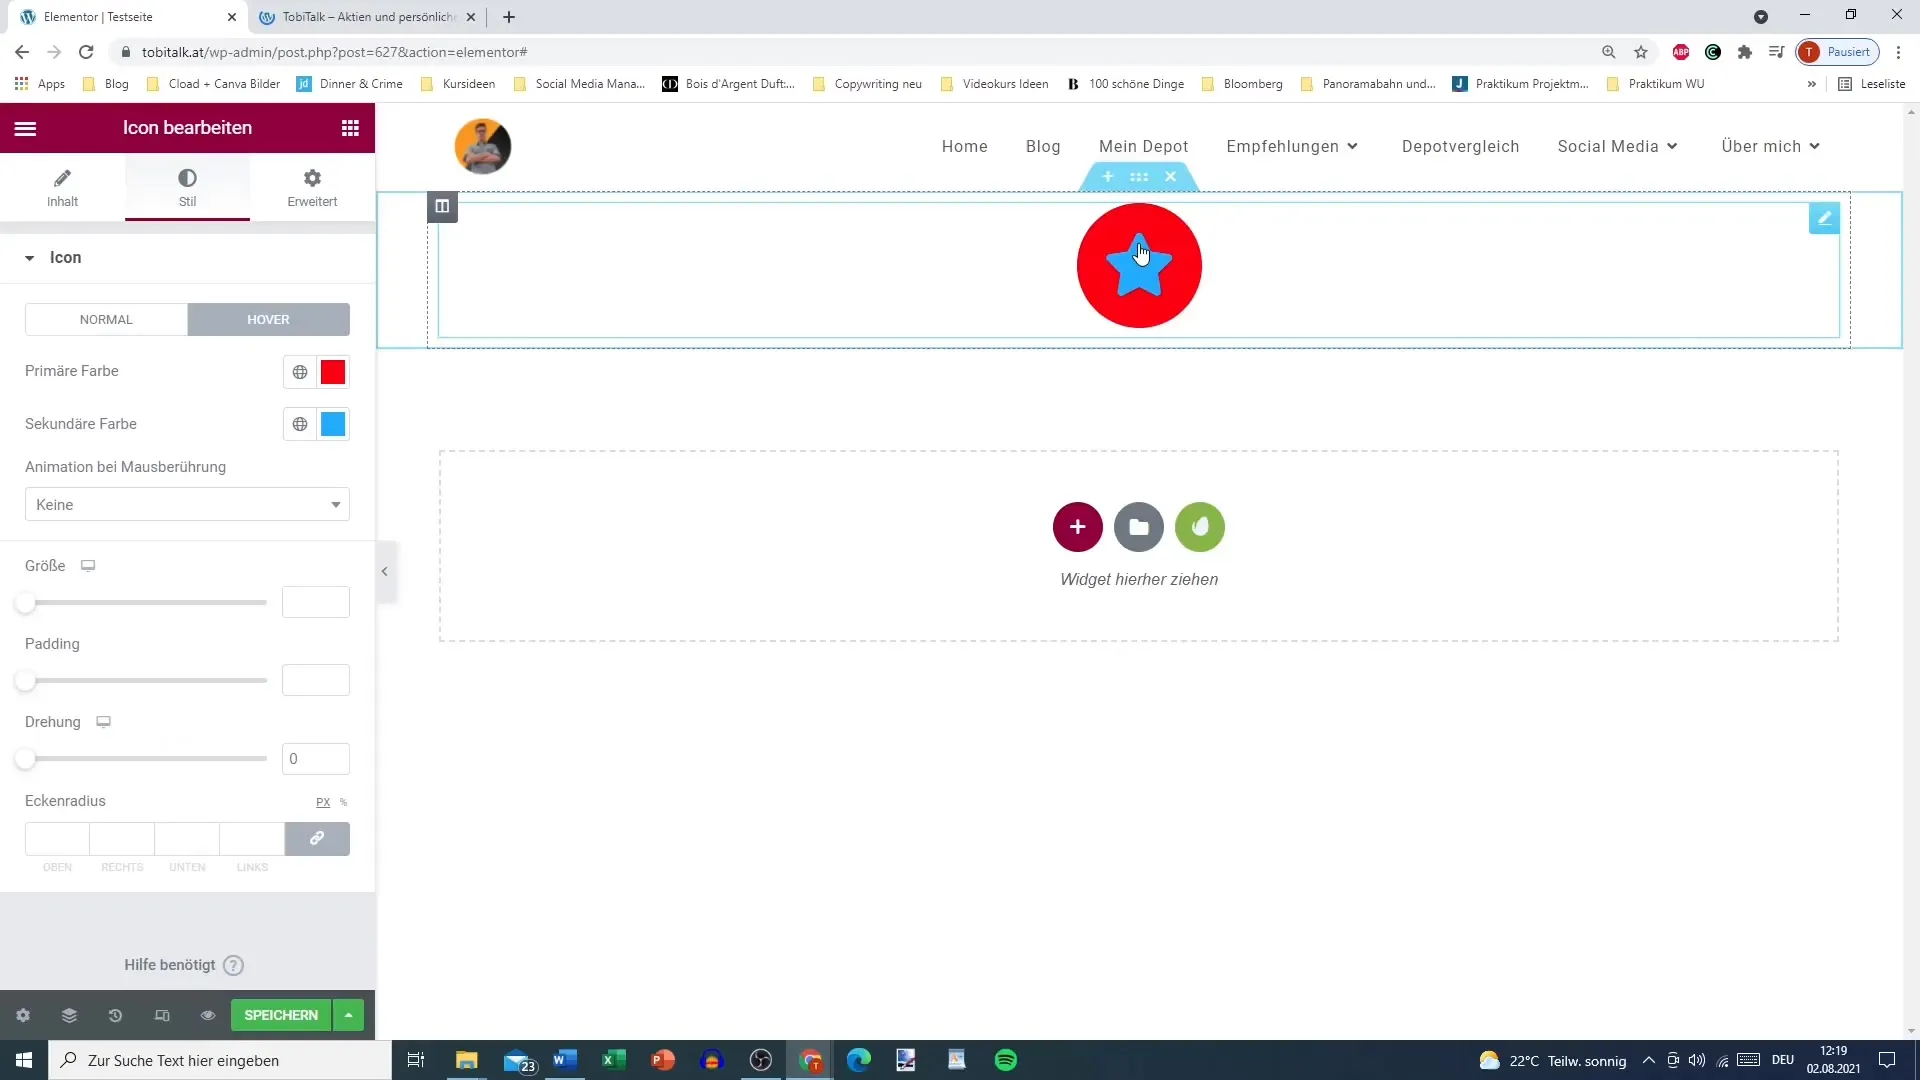This screenshot has width=1920, height=1080.
Task: Select the NORMAL state toggle
Action: coord(106,319)
